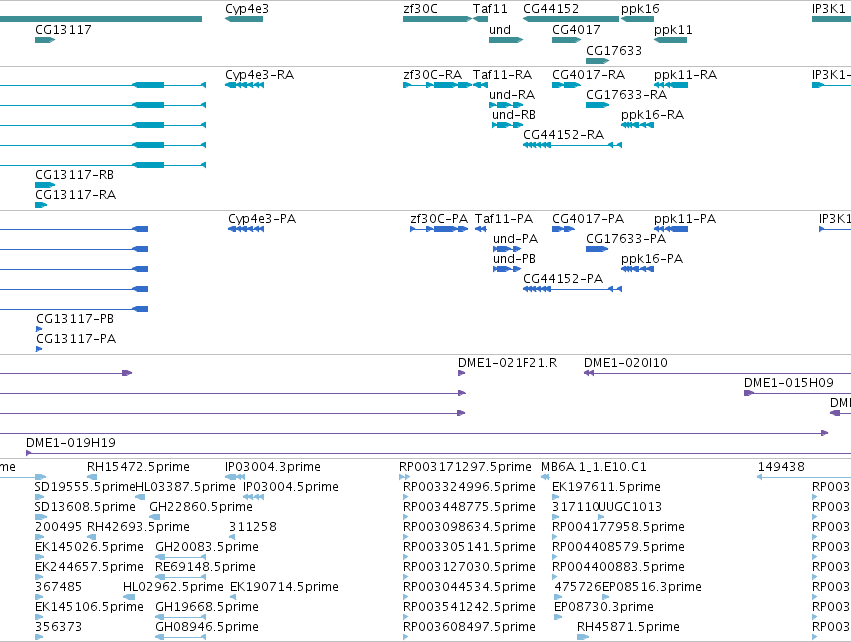Click EST RE69148.5prime
Screen dimensions: 851x642
[x=180, y=577]
